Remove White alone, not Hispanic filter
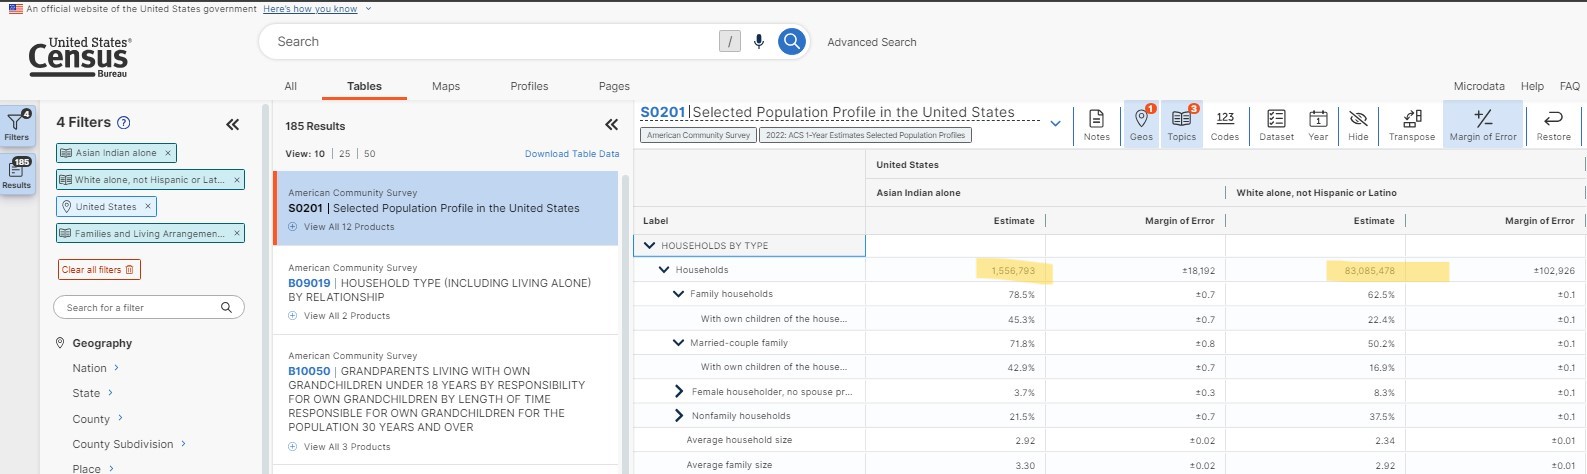The height and width of the screenshot is (474, 1587). point(237,180)
